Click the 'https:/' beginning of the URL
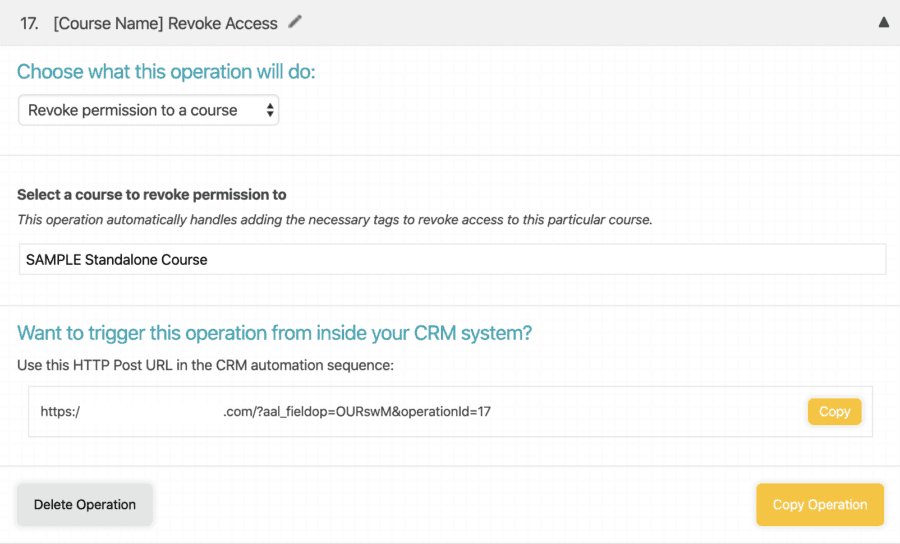 tap(60, 411)
